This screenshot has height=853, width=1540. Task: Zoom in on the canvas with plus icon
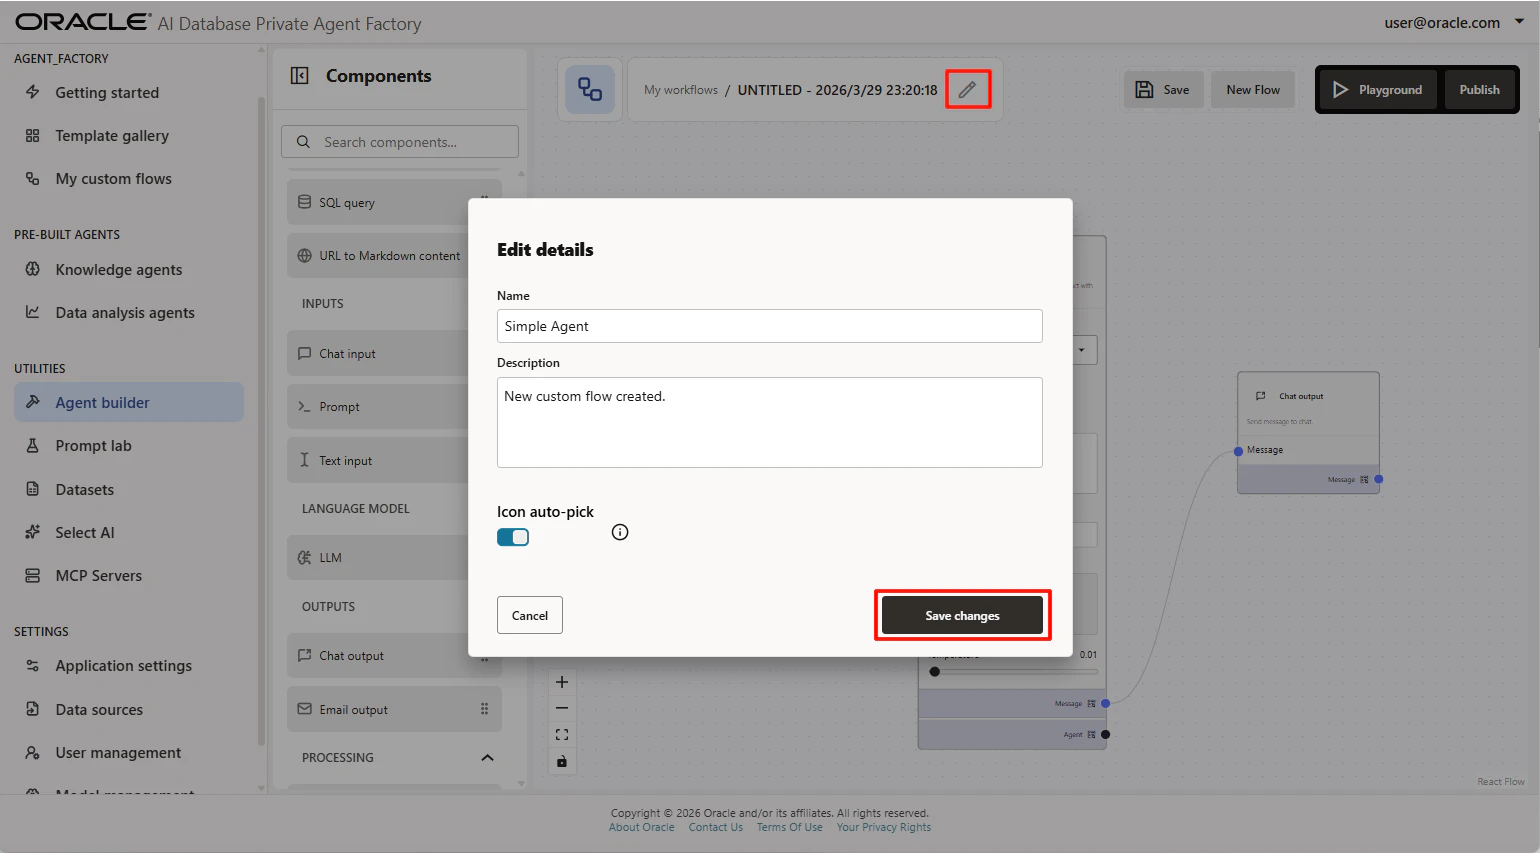point(562,682)
